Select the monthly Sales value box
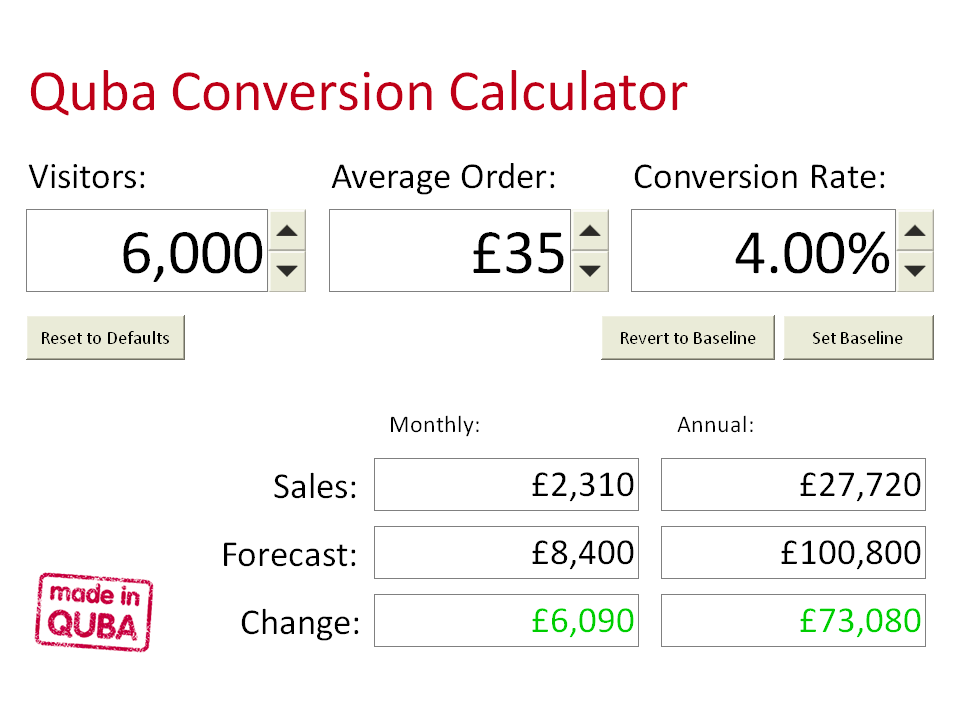 (x=506, y=485)
